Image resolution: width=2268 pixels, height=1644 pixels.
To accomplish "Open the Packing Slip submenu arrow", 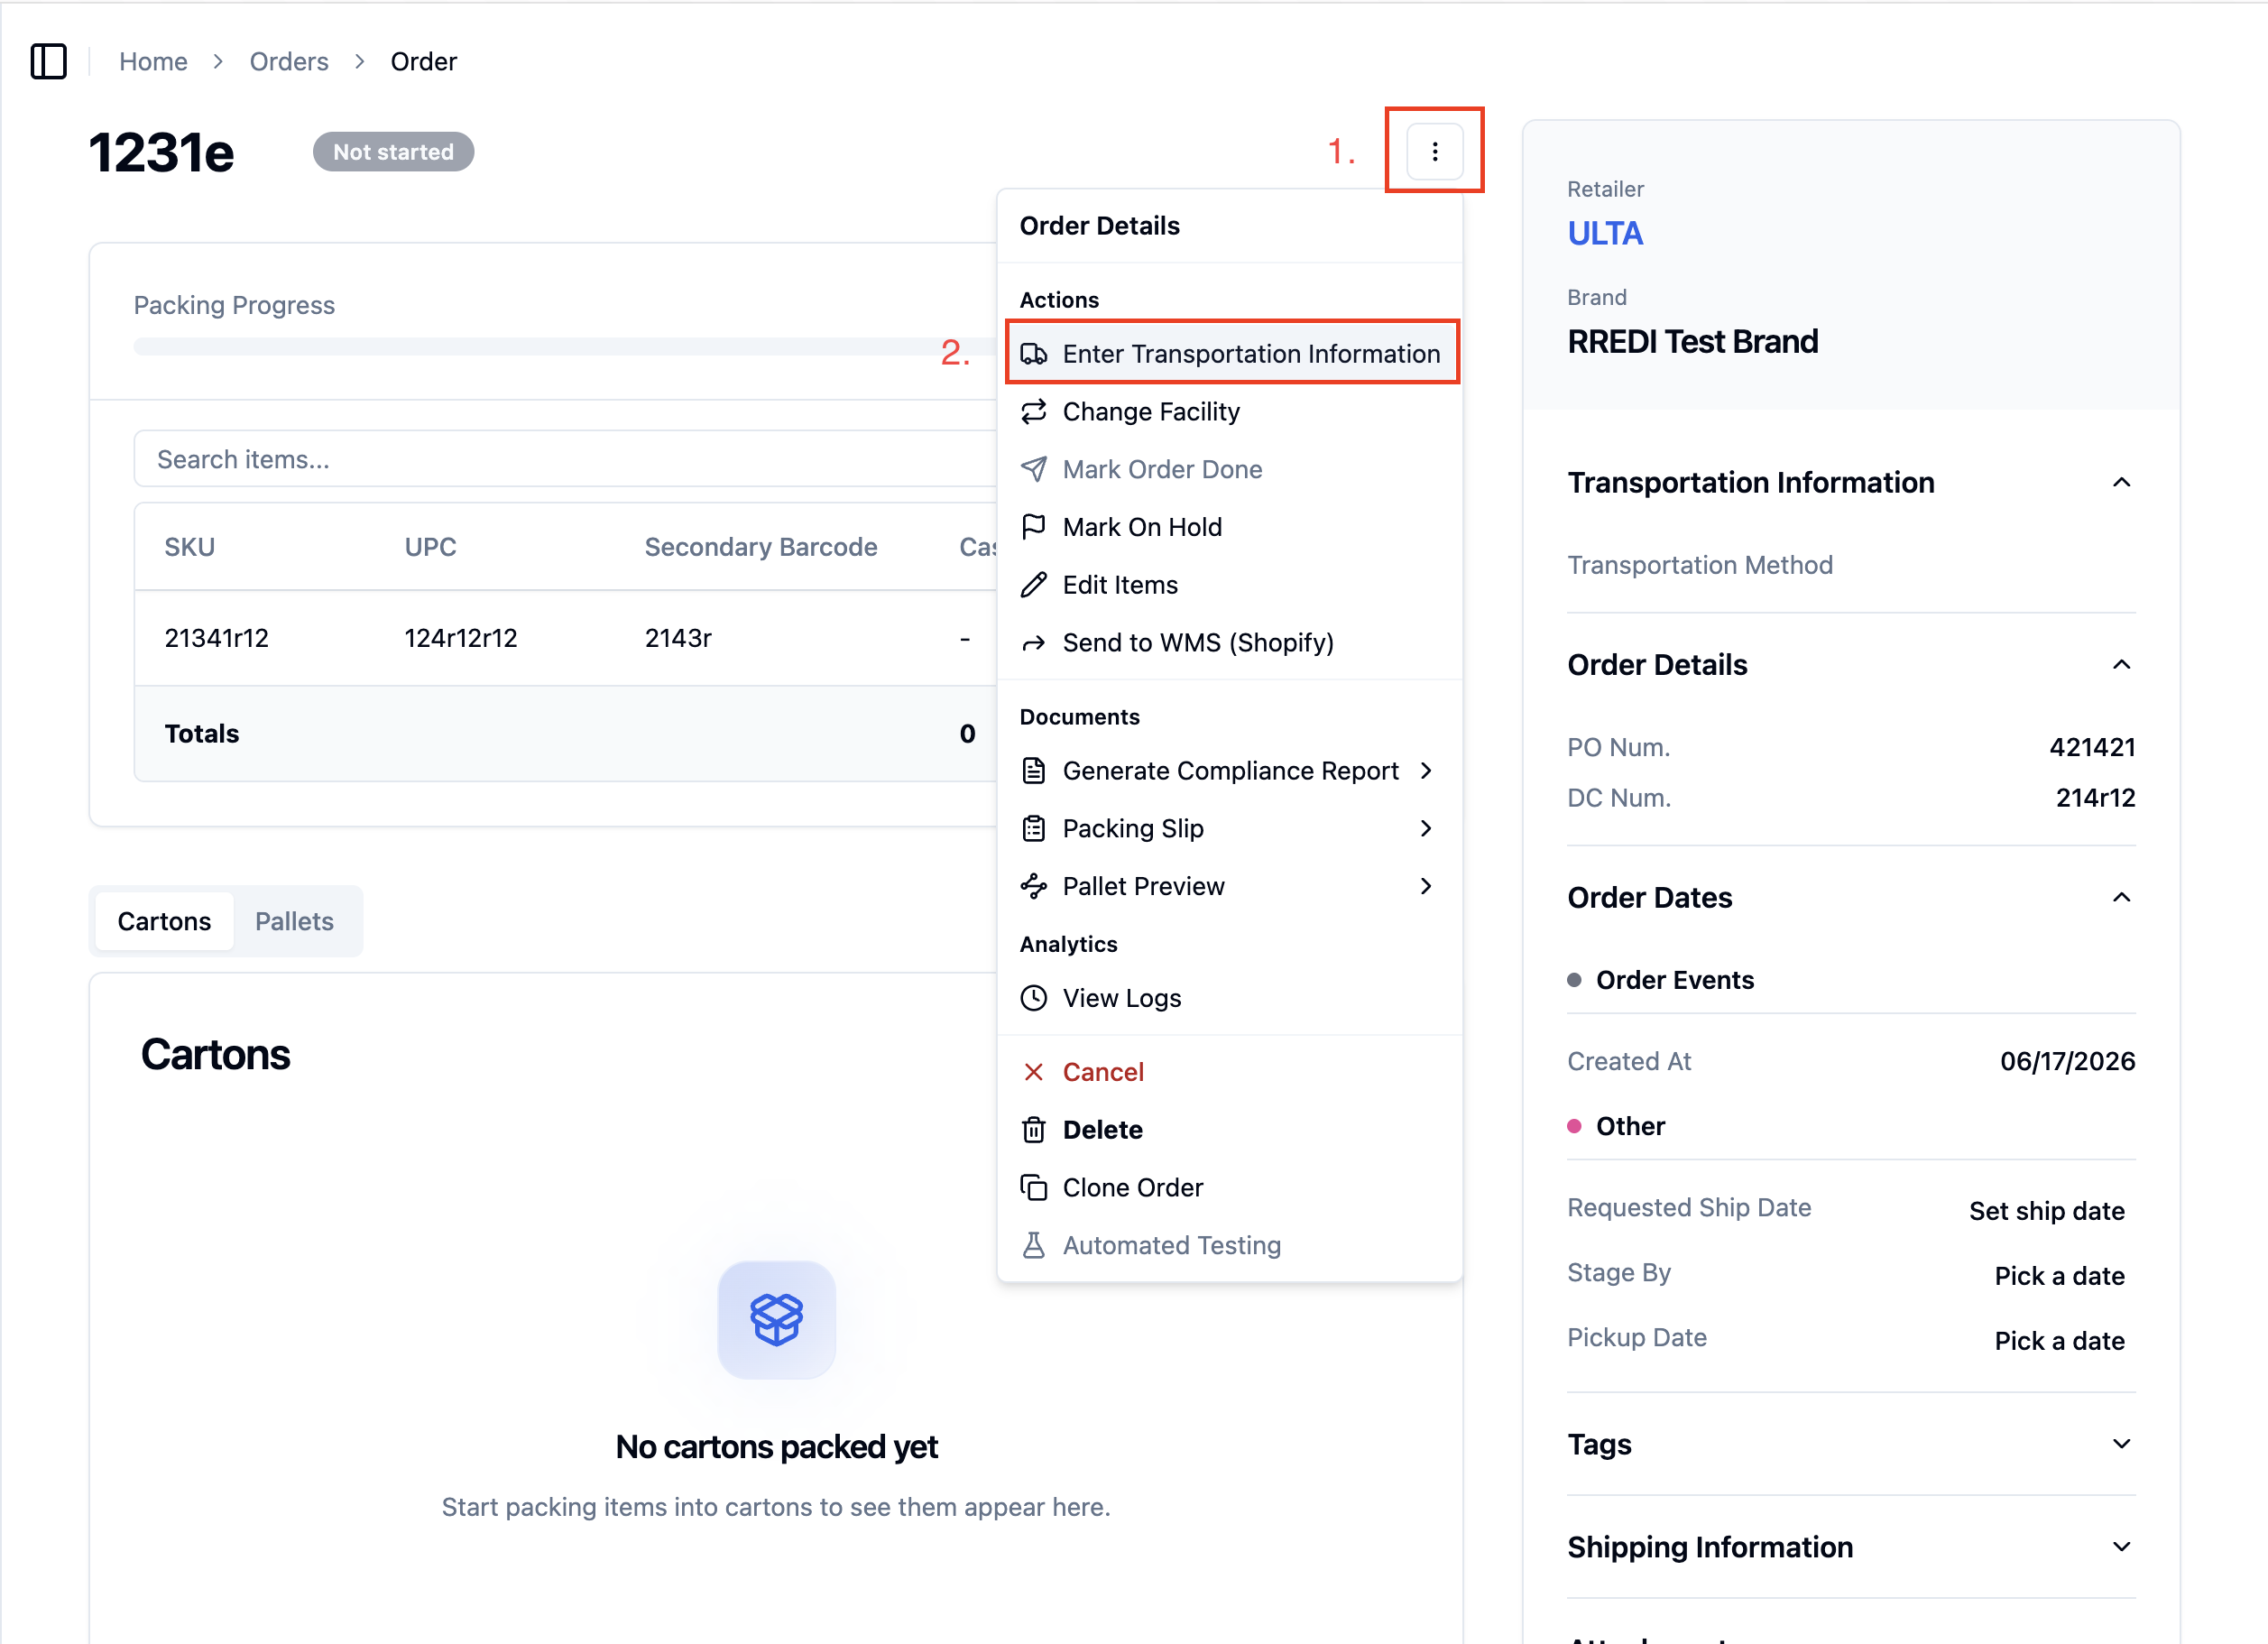I will 1426,829.
